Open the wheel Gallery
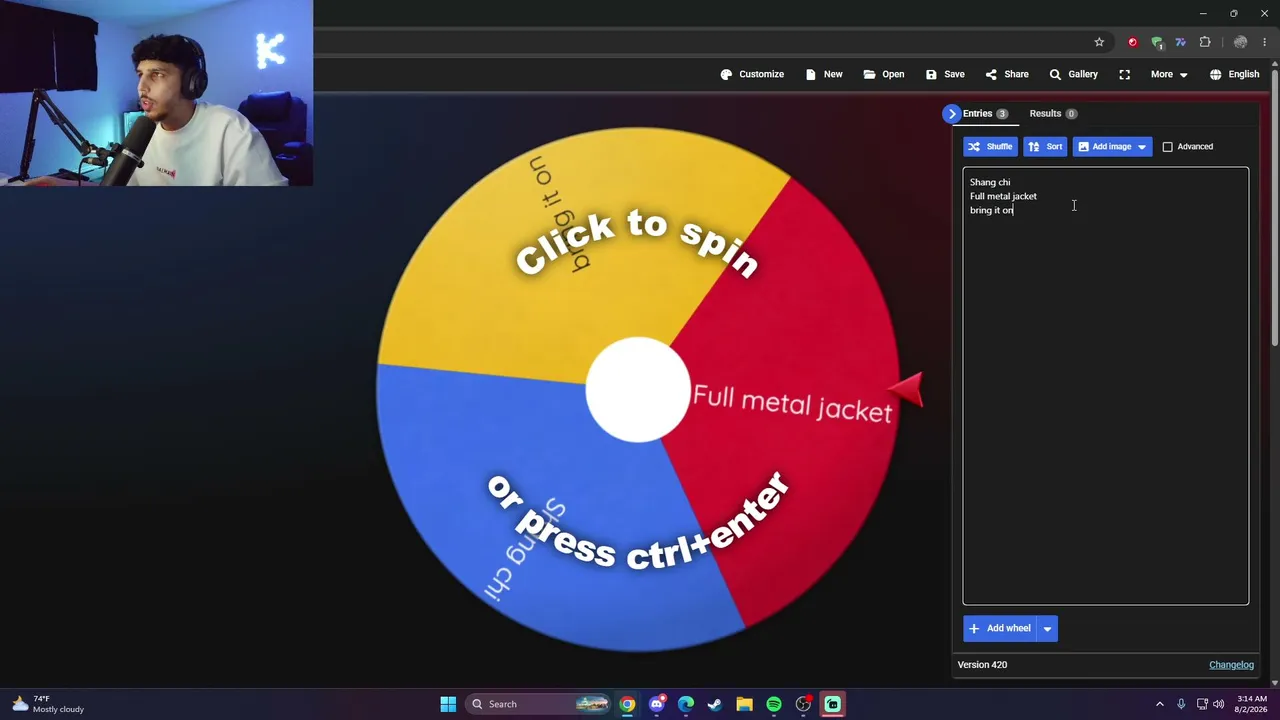1280x720 pixels. (1073, 74)
